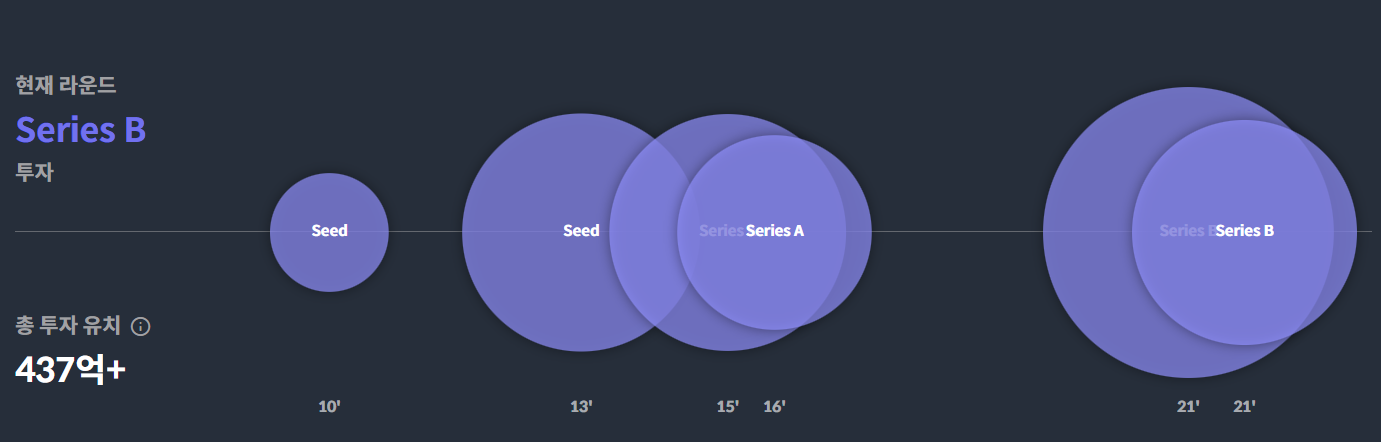Click the right 21' year label

[1244, 407]
